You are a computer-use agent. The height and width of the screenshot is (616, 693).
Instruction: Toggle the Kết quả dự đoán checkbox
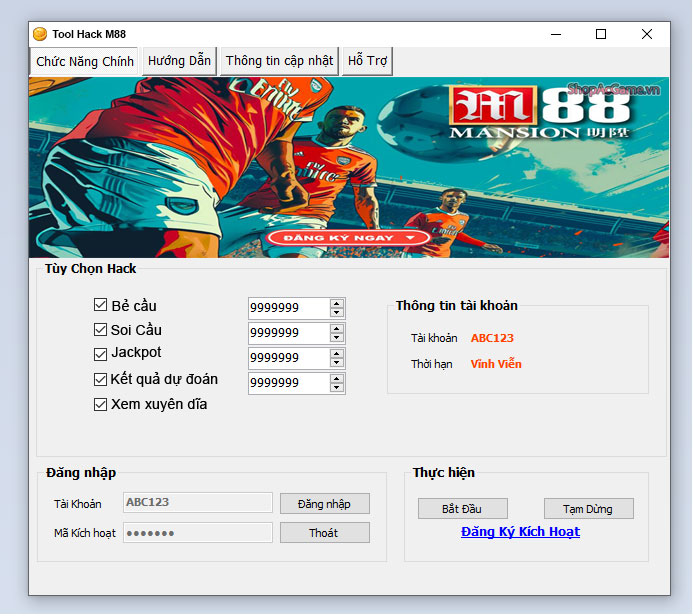(100, 379)
